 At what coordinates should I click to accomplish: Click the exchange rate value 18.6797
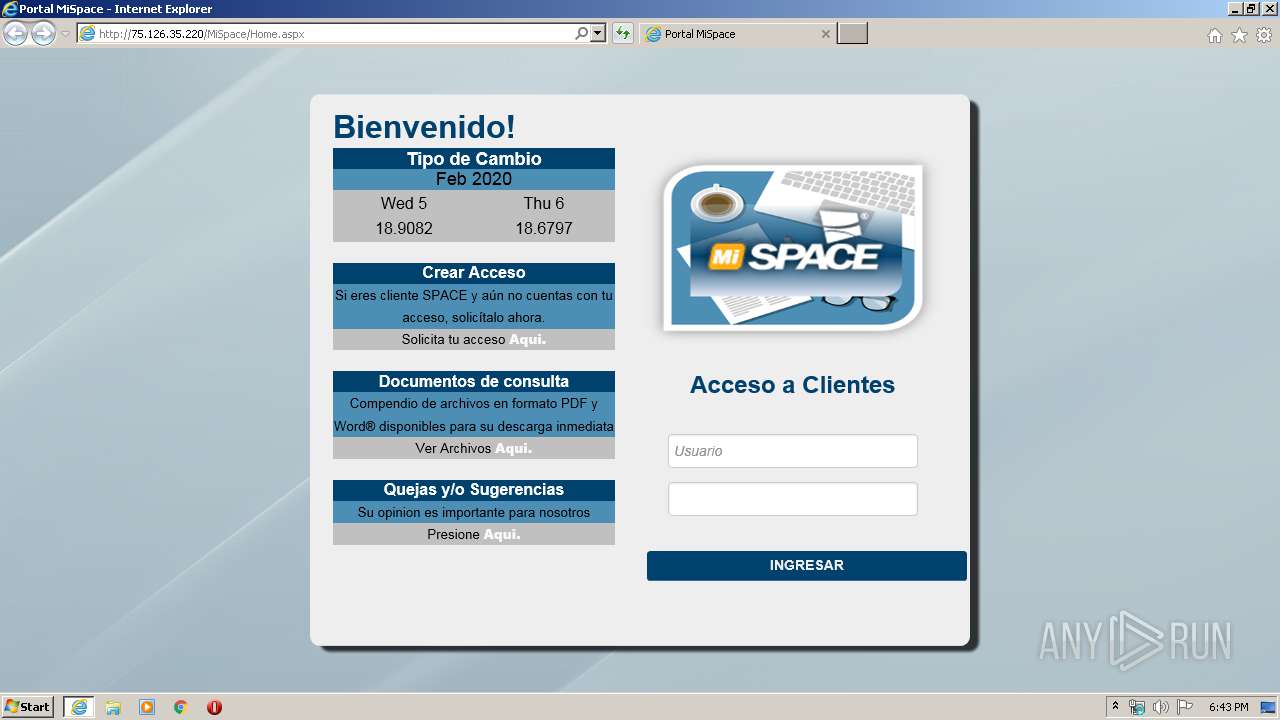point(544,228)
